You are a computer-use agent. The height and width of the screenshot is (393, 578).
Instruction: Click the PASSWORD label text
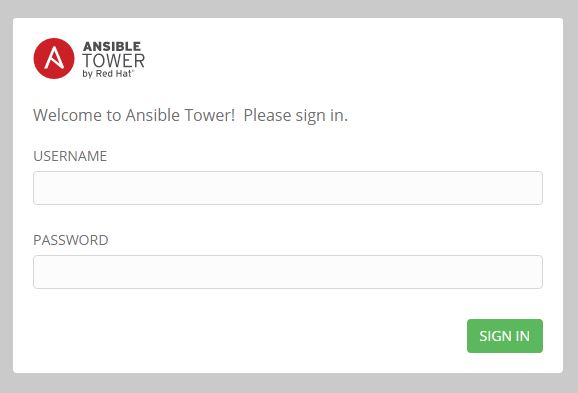click(71, 240)
